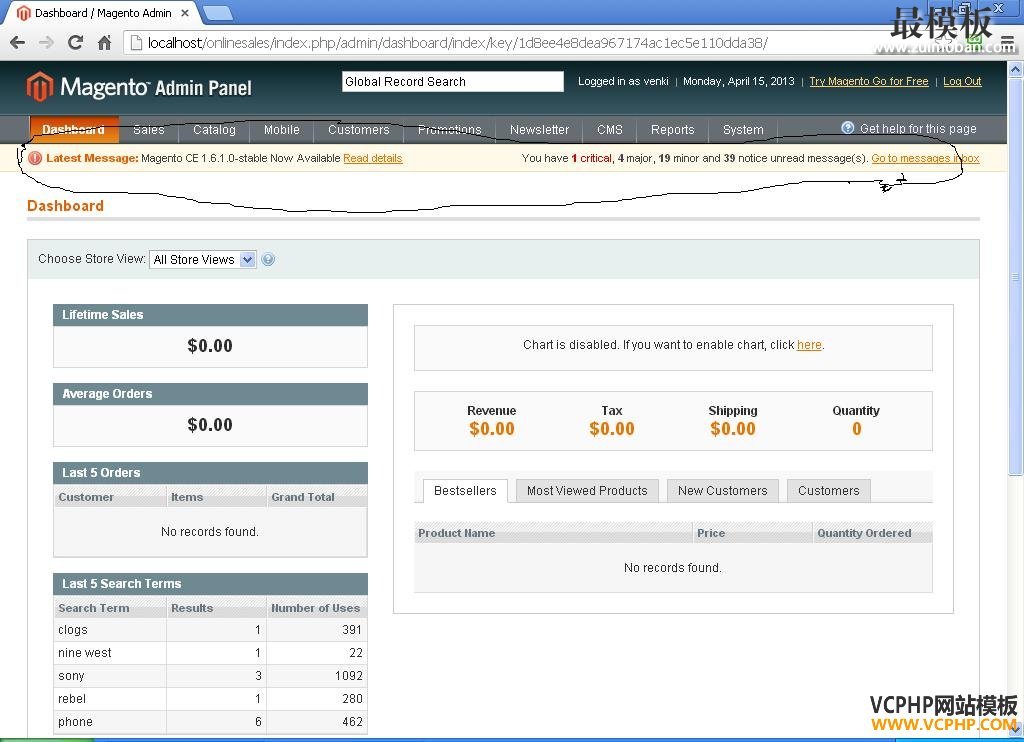Open the System menu
Image resolution: width=1024 pixels, height=742 pixels.
[743, 129]
